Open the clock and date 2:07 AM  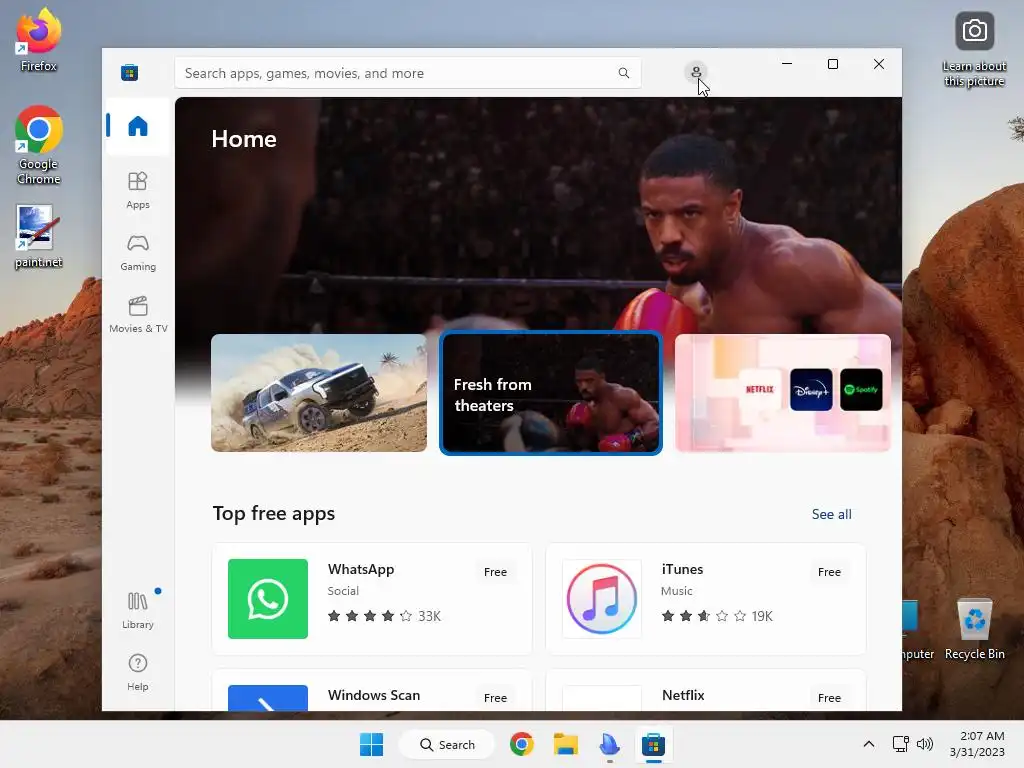point(977,744)
